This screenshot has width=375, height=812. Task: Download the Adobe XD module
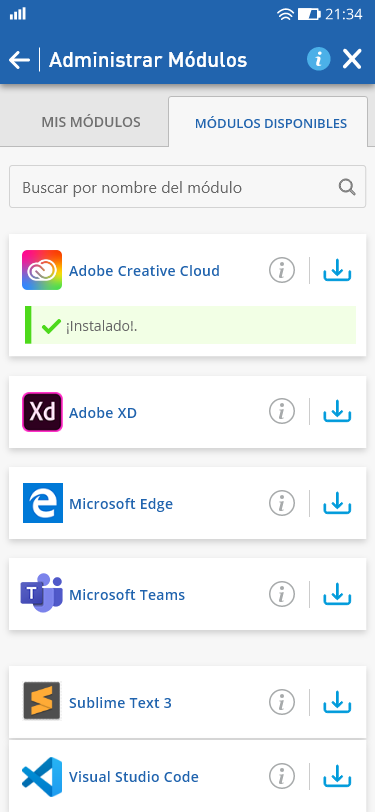point(337,412)
